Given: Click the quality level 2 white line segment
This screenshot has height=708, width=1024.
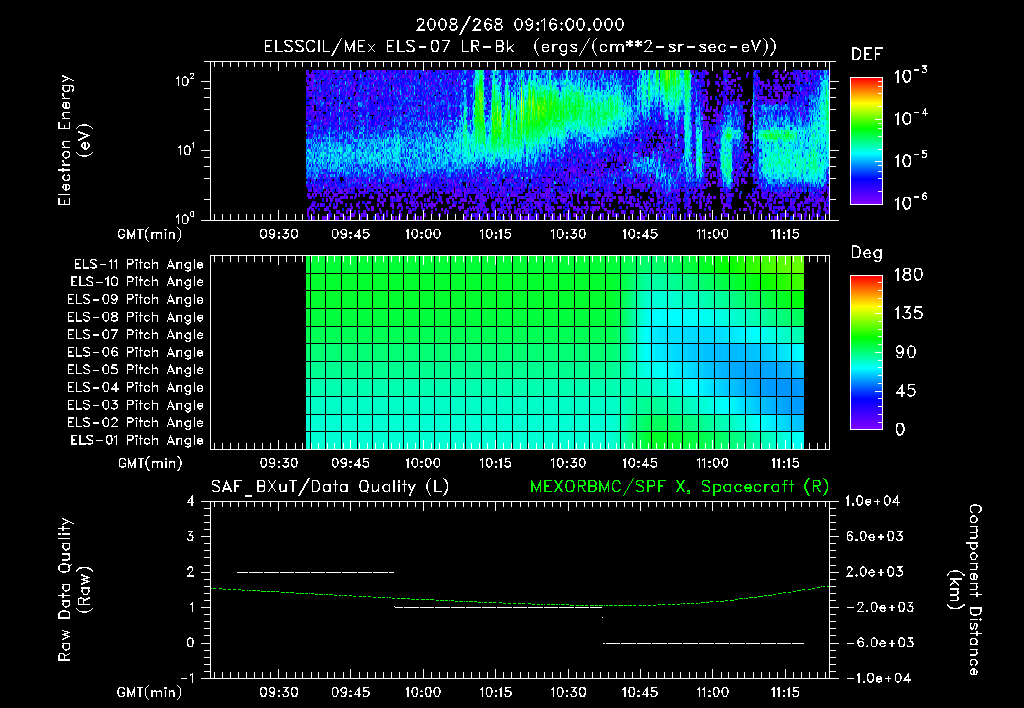Looking at the screenshot, I should click(x=315, y=572).
